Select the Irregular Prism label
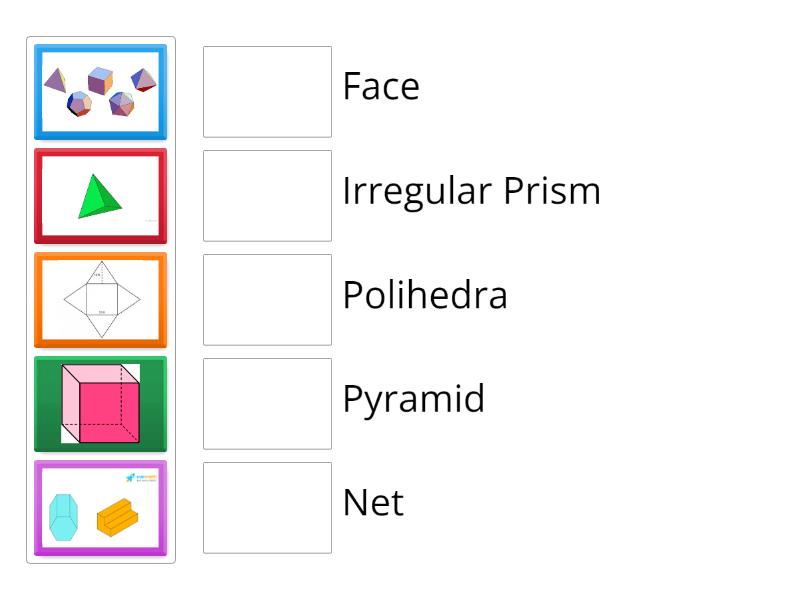The height and width of the screenshot is (600, 800). (471, 191)
